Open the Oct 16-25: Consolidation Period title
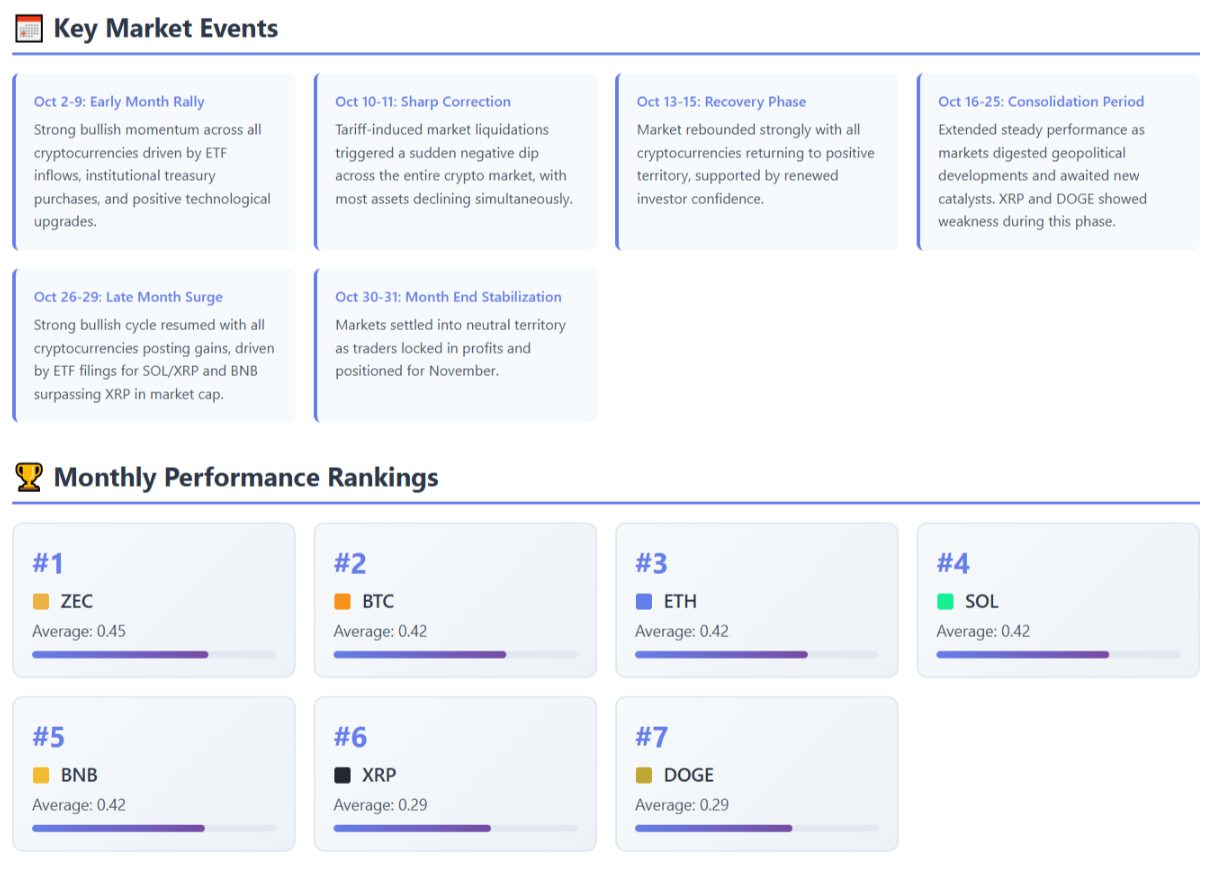Image resolution: width=1217 pixels, height=872 pixels. coord(1040,102)
